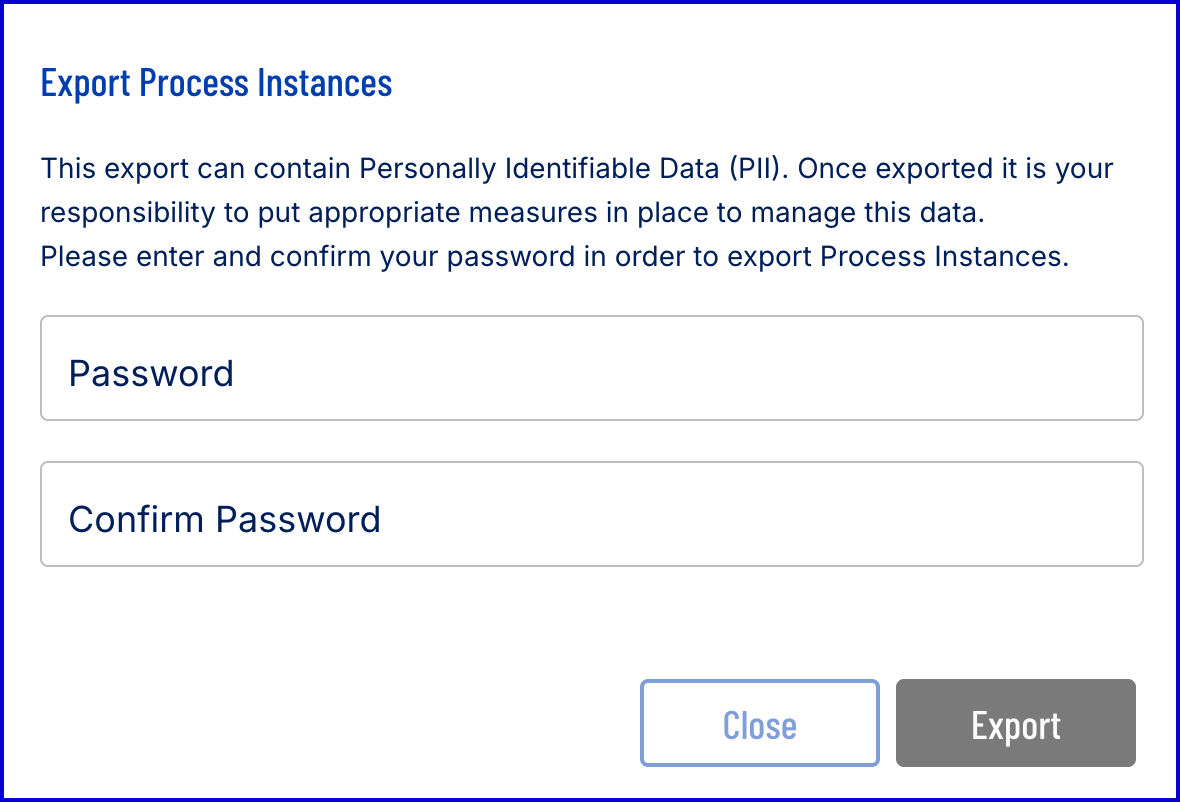
Task: Start the export of Process Instances
Action: [1015, 724]
